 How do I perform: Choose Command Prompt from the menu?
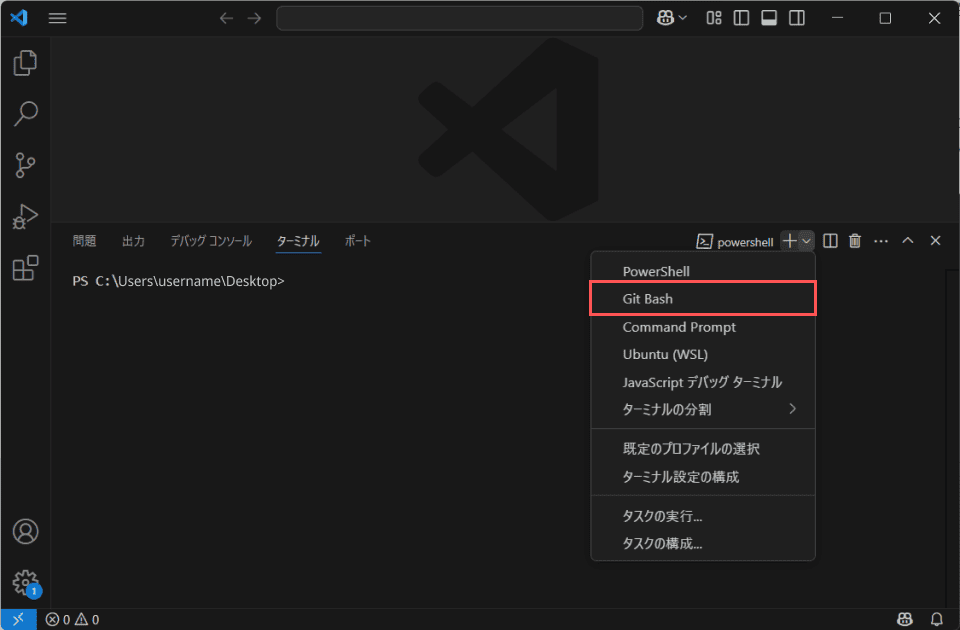[703, 327]
